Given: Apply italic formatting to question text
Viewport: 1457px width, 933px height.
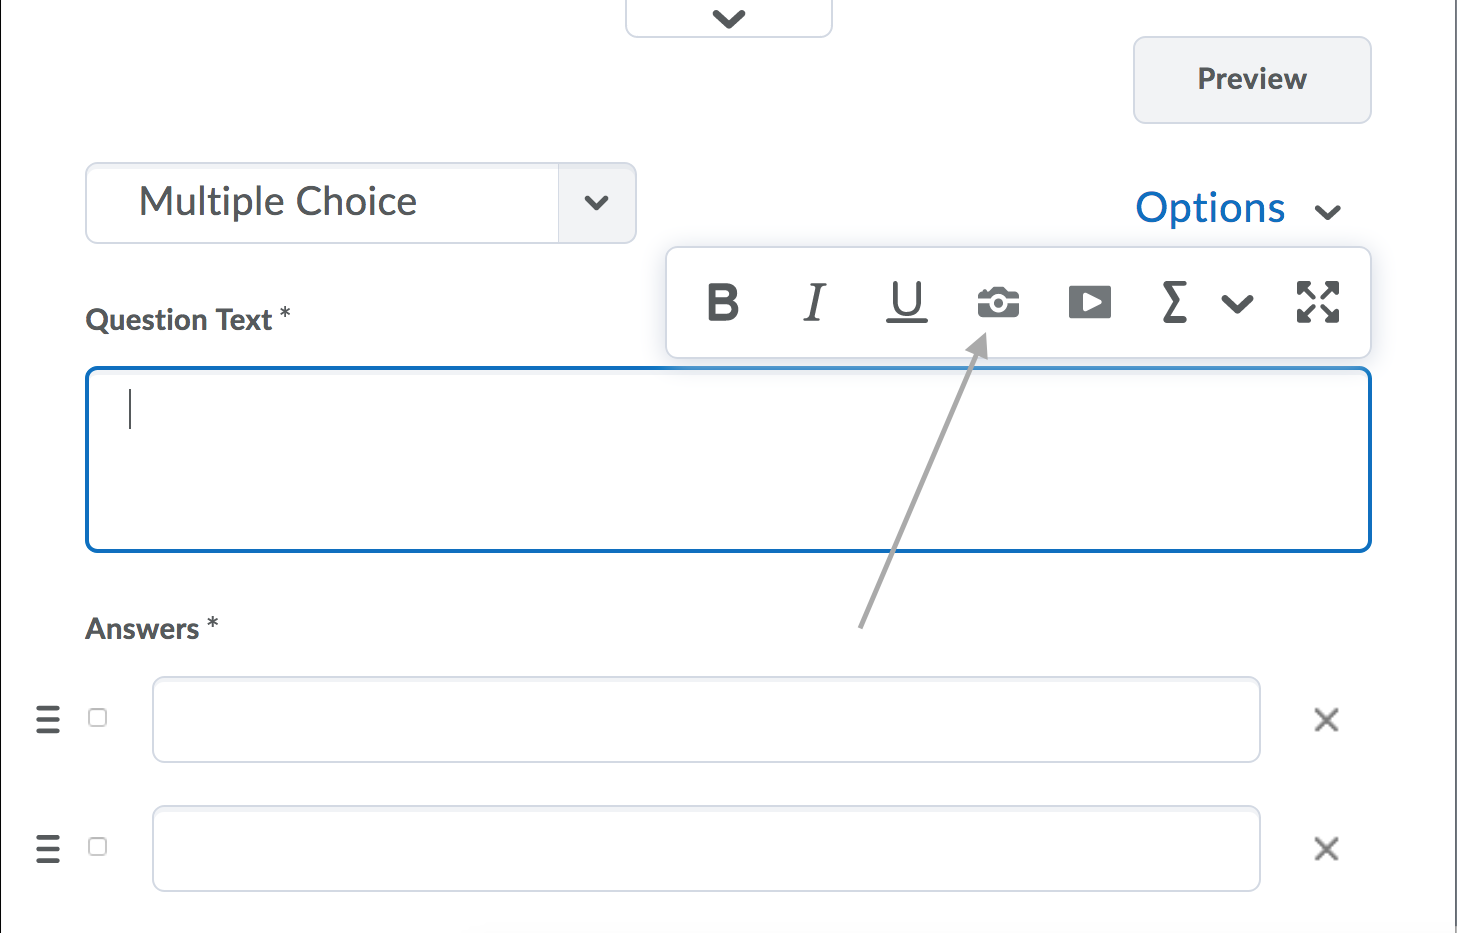Looking at the screenshot, I should 815,302.
